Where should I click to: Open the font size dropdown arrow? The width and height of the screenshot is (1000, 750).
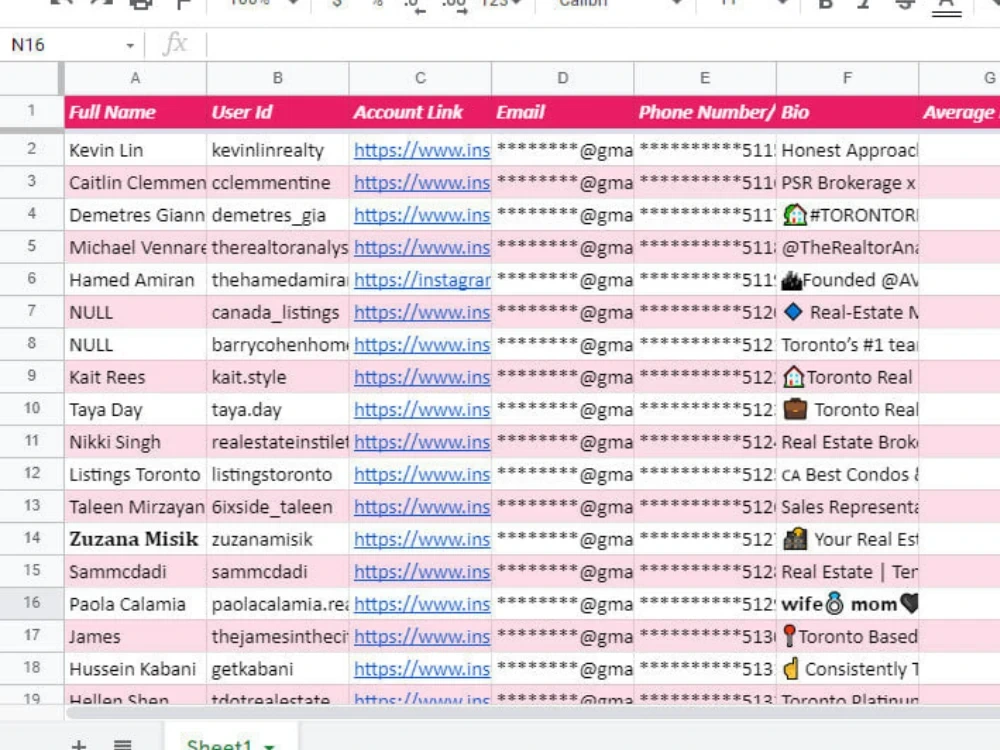tap(782, 3)
